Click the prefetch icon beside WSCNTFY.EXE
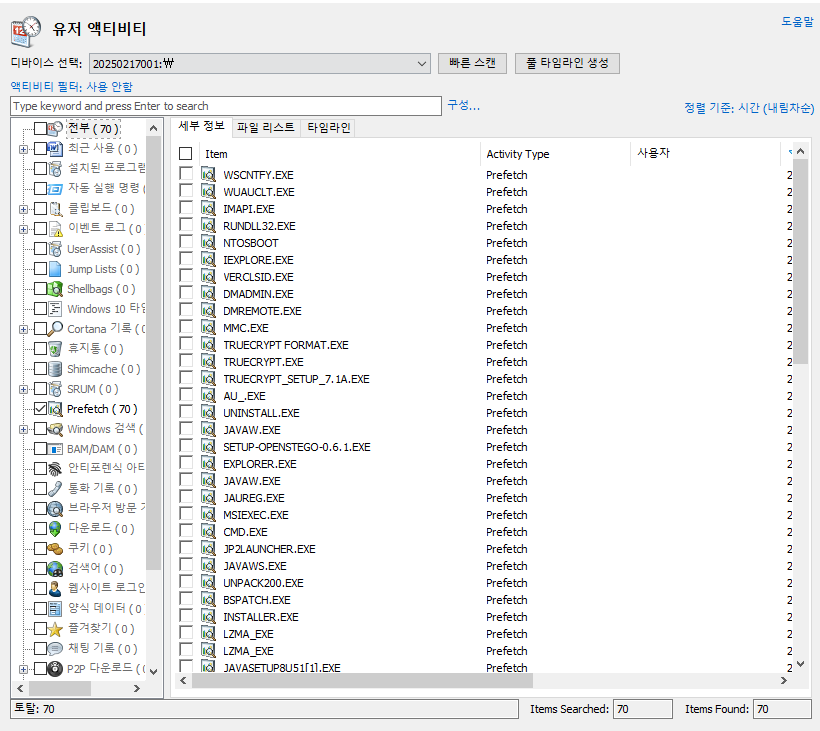 tap(208, 175)
